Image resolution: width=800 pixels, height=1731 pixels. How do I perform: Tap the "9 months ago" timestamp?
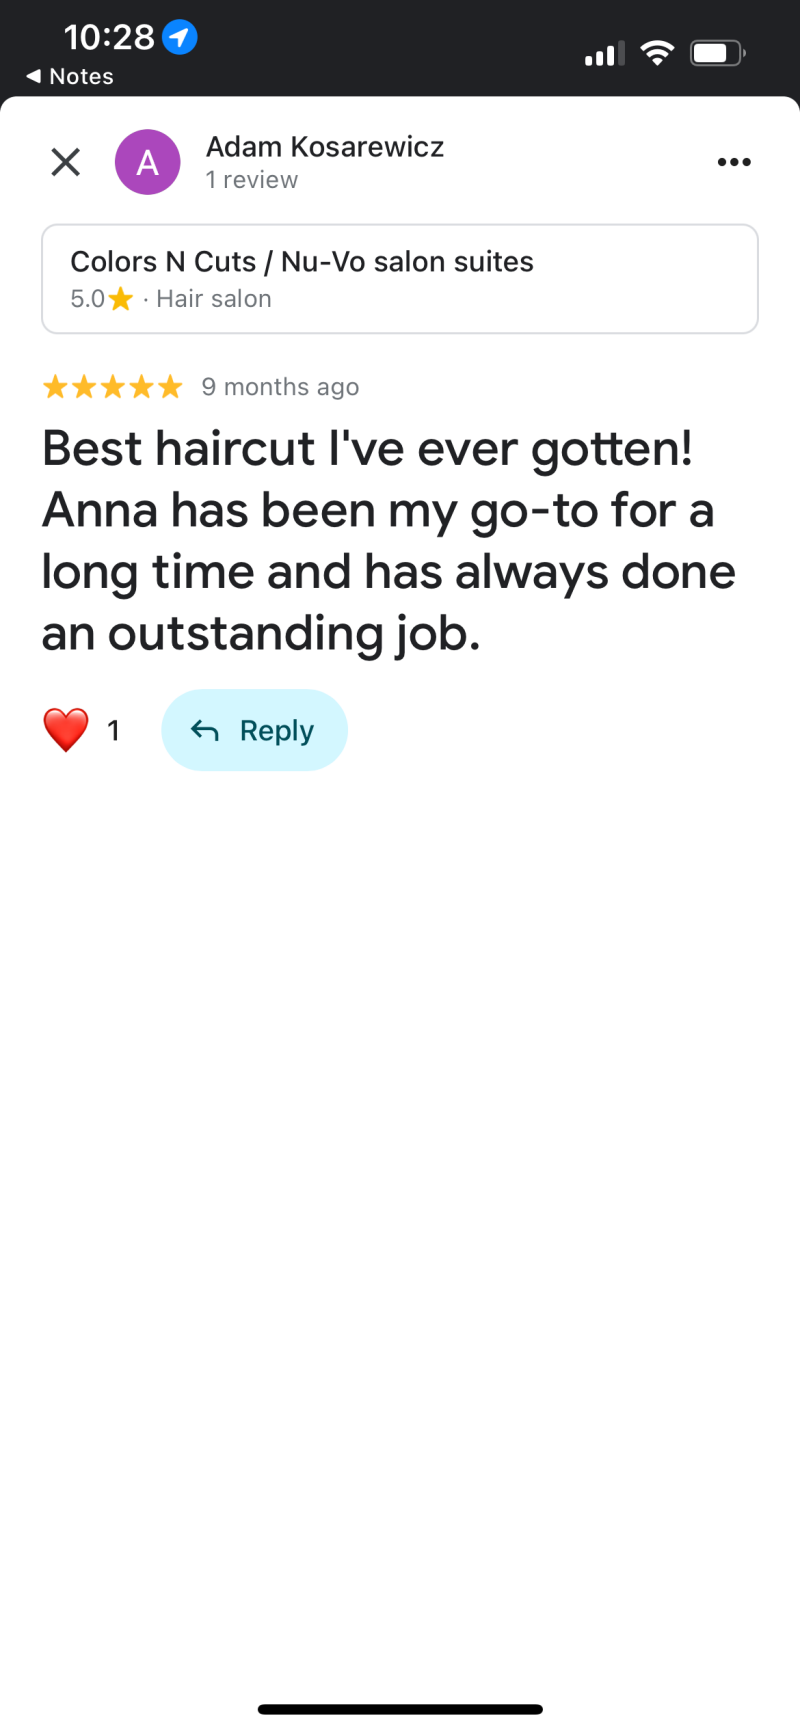[x=280, y=387]
